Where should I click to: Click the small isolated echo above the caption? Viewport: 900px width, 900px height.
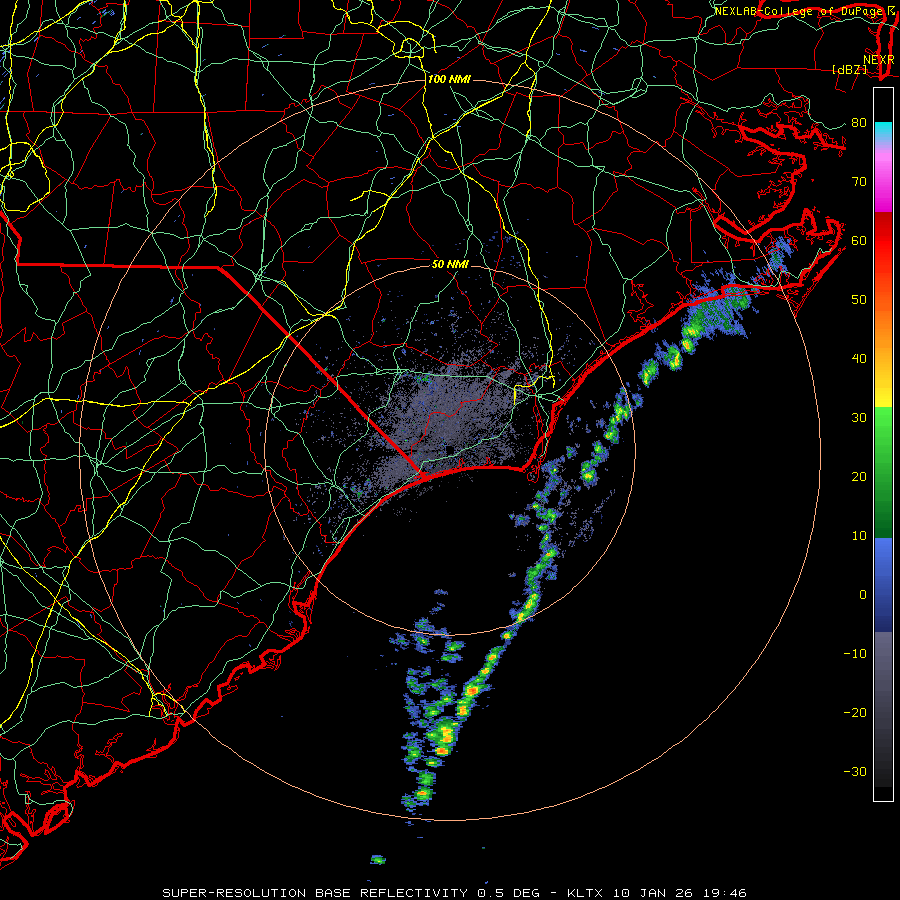(x=378, y=859)
